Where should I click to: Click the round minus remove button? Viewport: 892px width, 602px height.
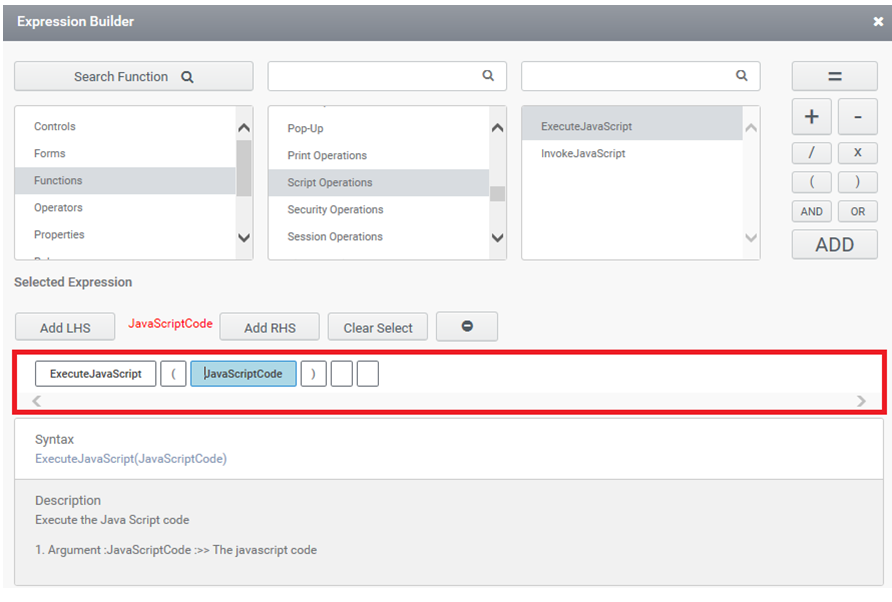point(466,327)
